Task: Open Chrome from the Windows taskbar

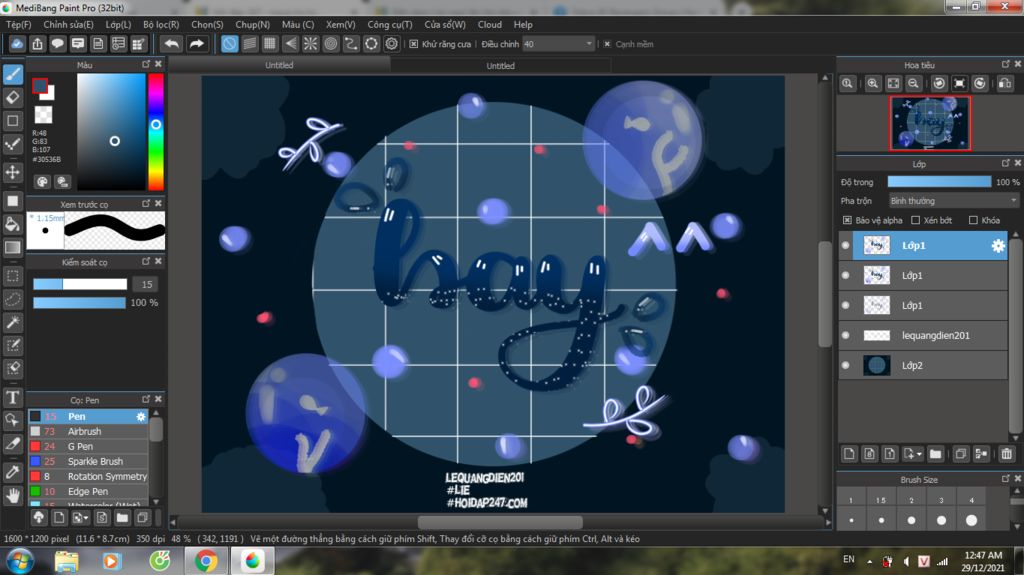Action: pos(206,561)
